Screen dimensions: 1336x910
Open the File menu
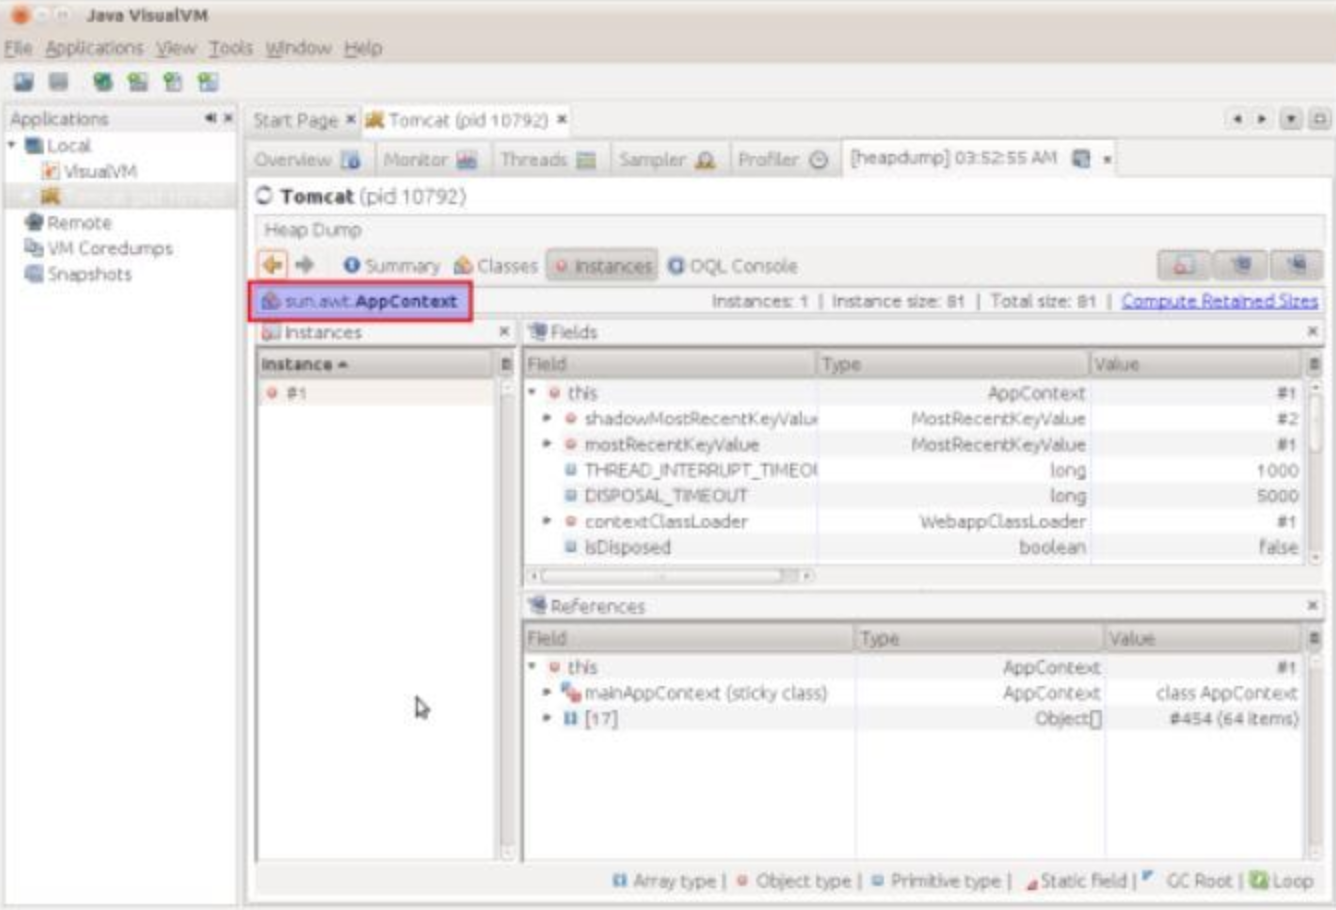(18, 48)
